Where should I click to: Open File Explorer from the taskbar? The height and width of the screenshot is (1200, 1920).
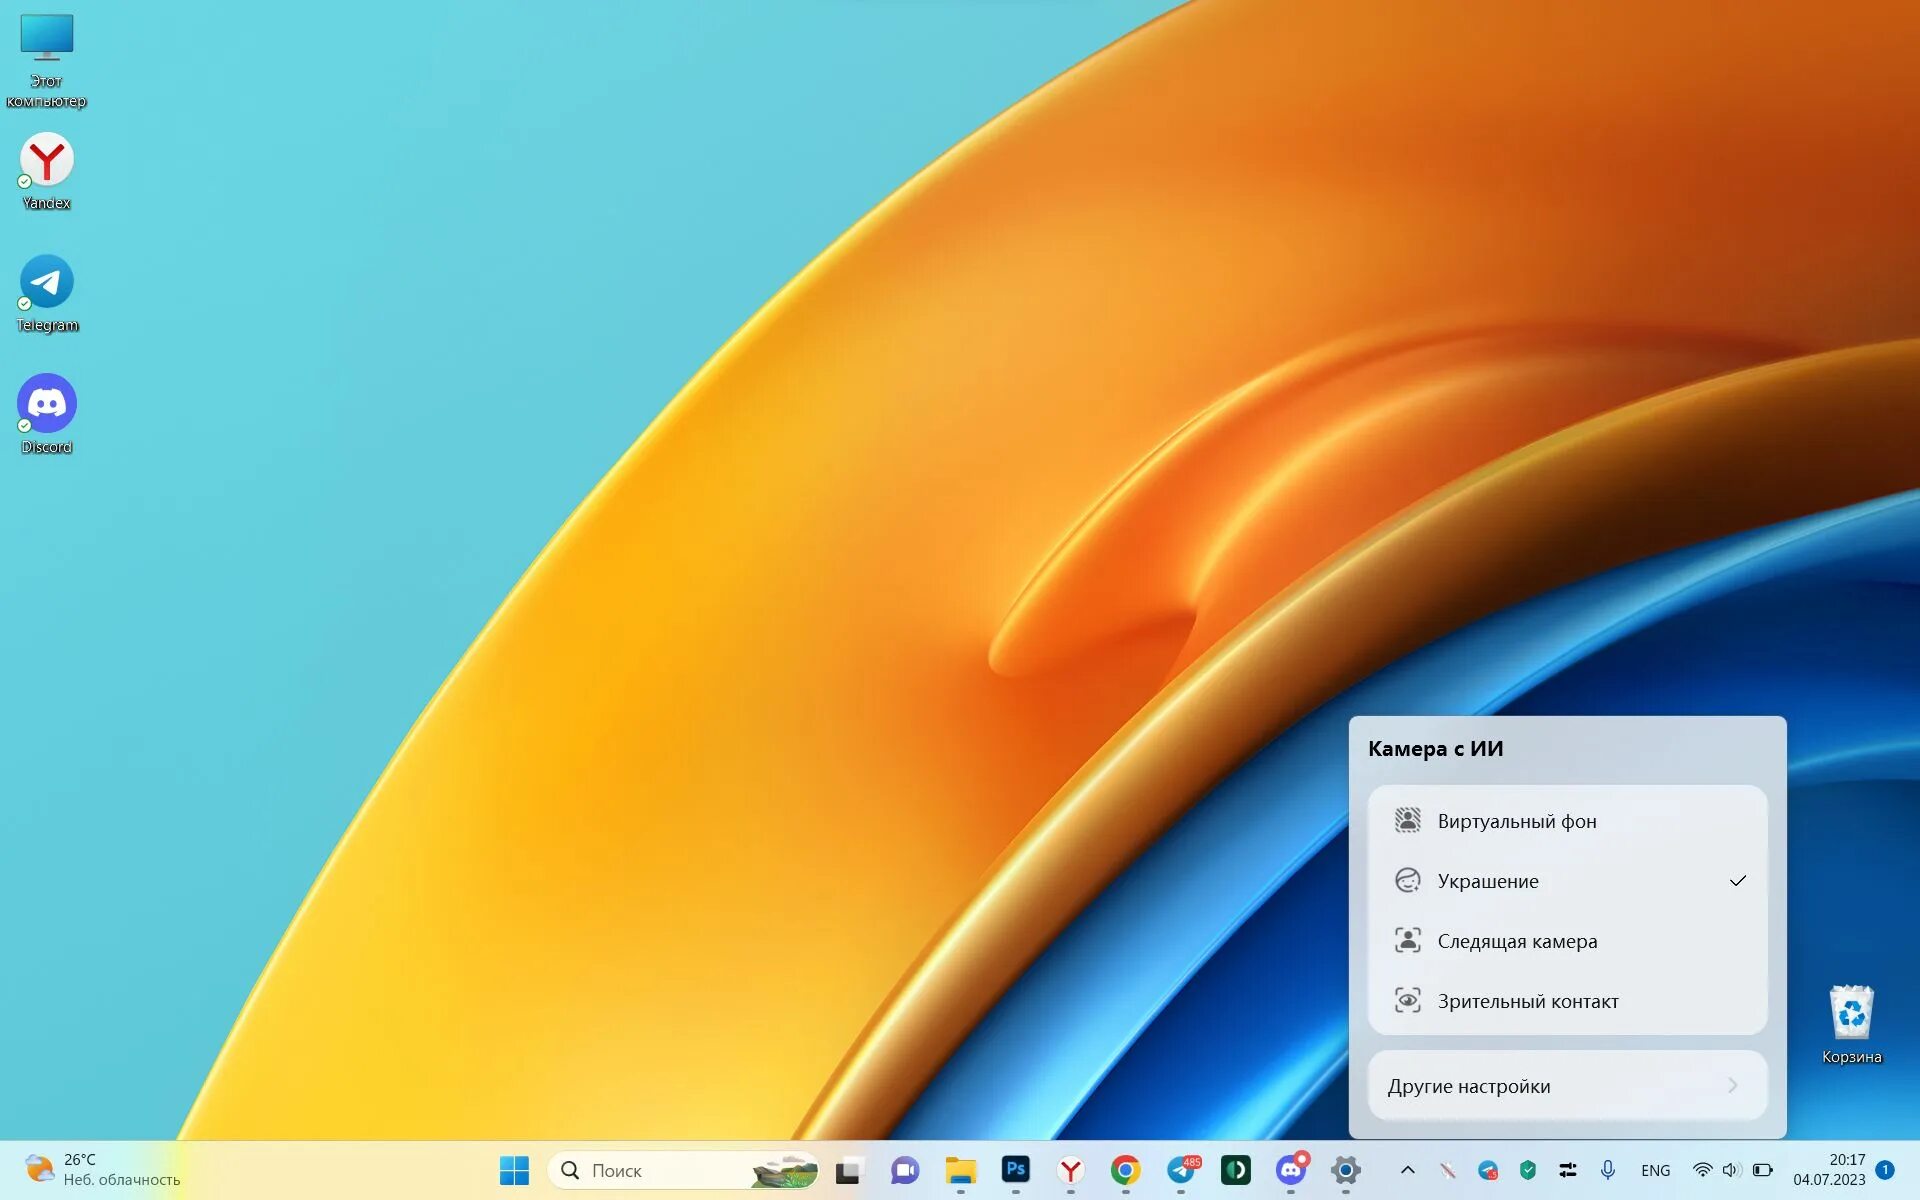960,1170
